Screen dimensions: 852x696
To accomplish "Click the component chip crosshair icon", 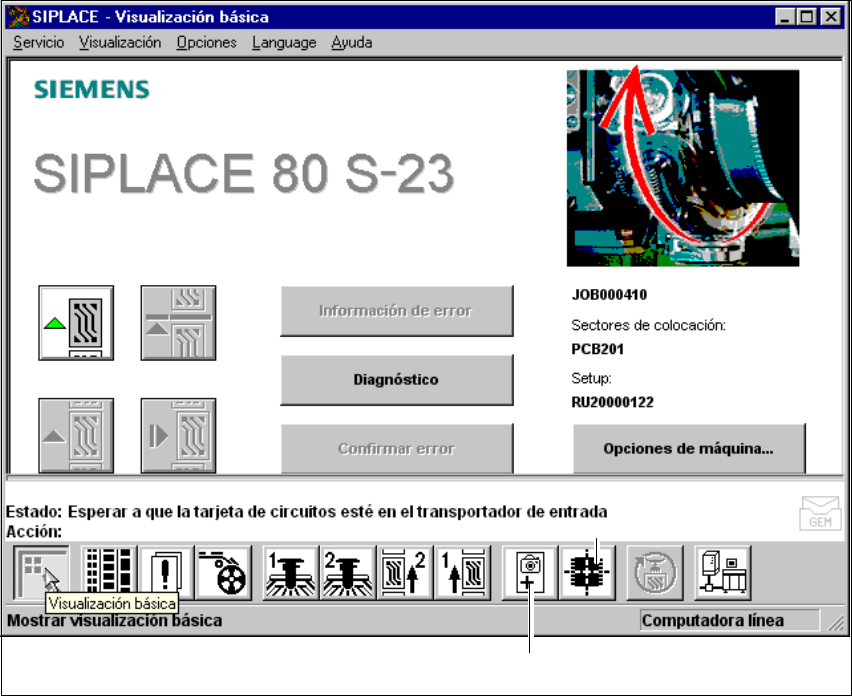I will [x=587, y=573].
